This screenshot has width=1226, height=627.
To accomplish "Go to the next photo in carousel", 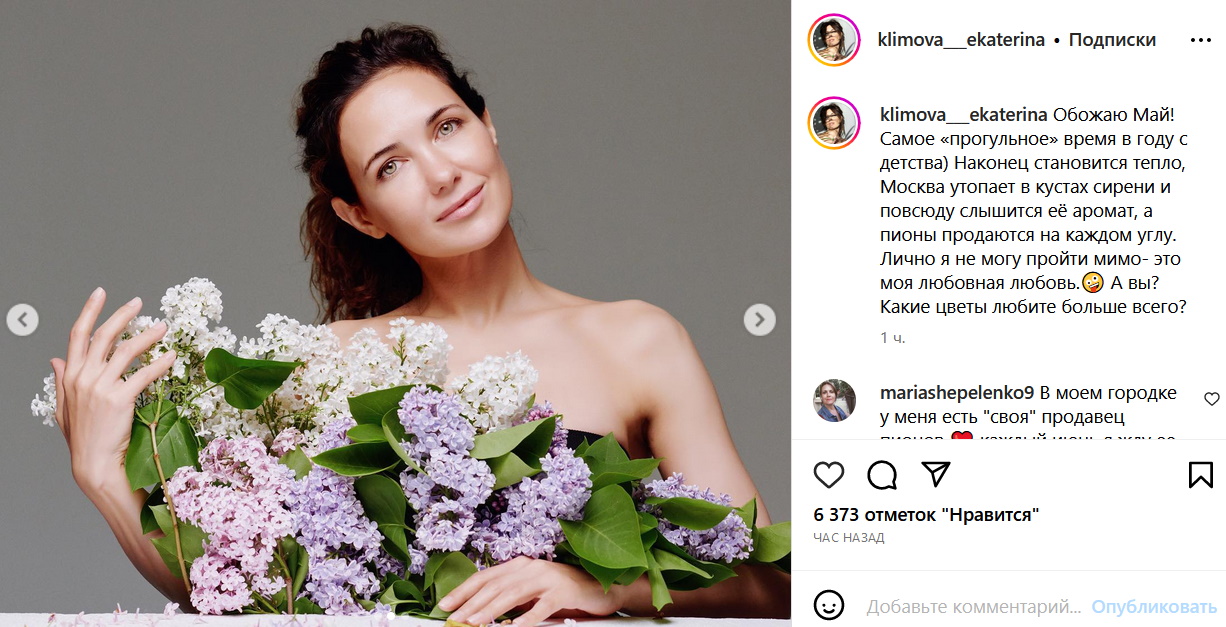I will click(x=759, y=320).
